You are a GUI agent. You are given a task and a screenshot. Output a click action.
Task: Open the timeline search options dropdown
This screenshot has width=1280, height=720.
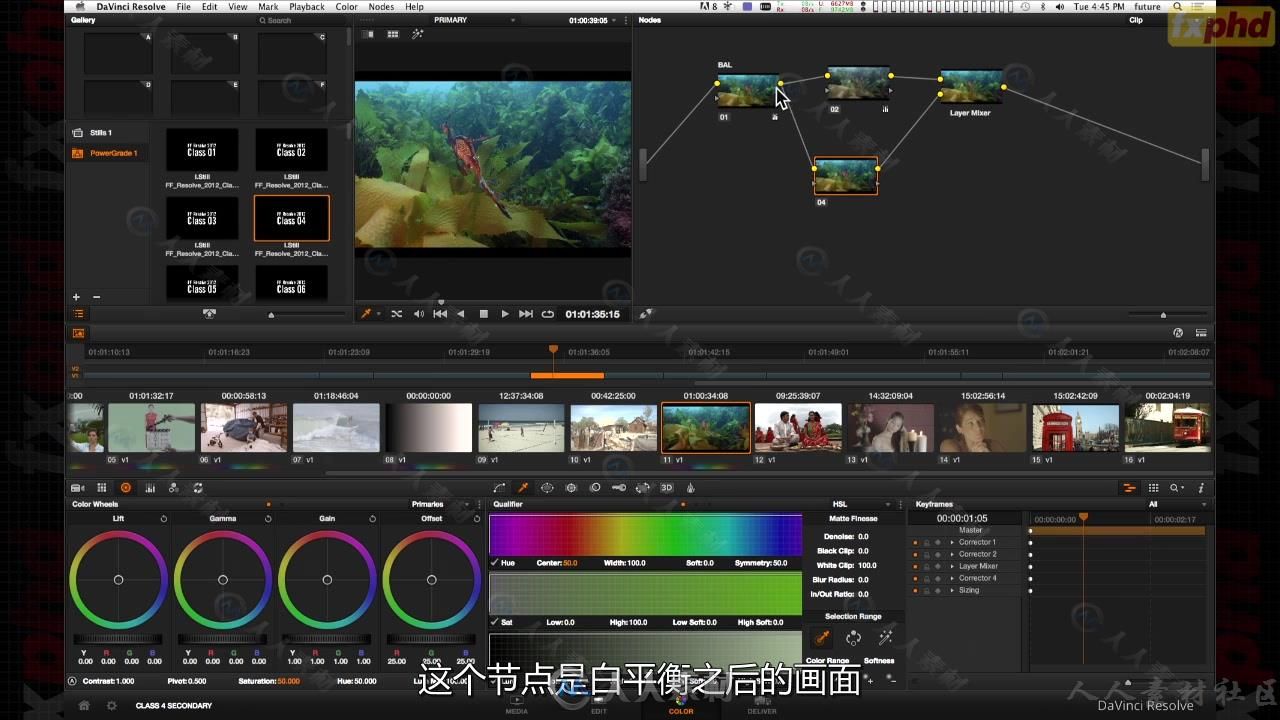(1178, 488)
